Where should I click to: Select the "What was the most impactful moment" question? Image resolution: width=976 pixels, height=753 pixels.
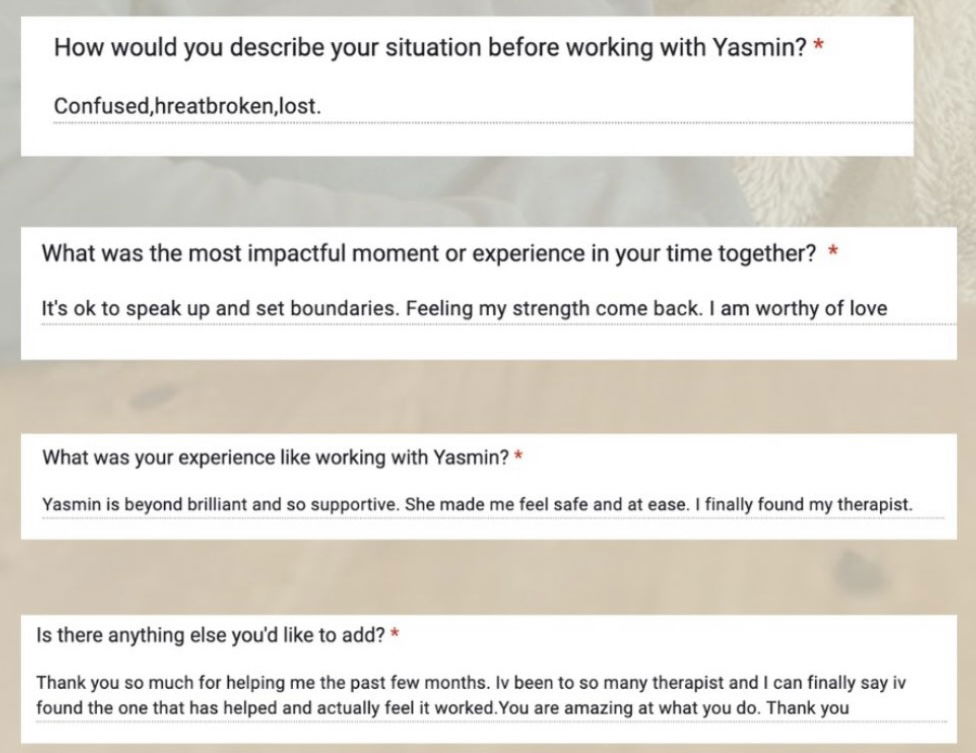coord(428,254)
